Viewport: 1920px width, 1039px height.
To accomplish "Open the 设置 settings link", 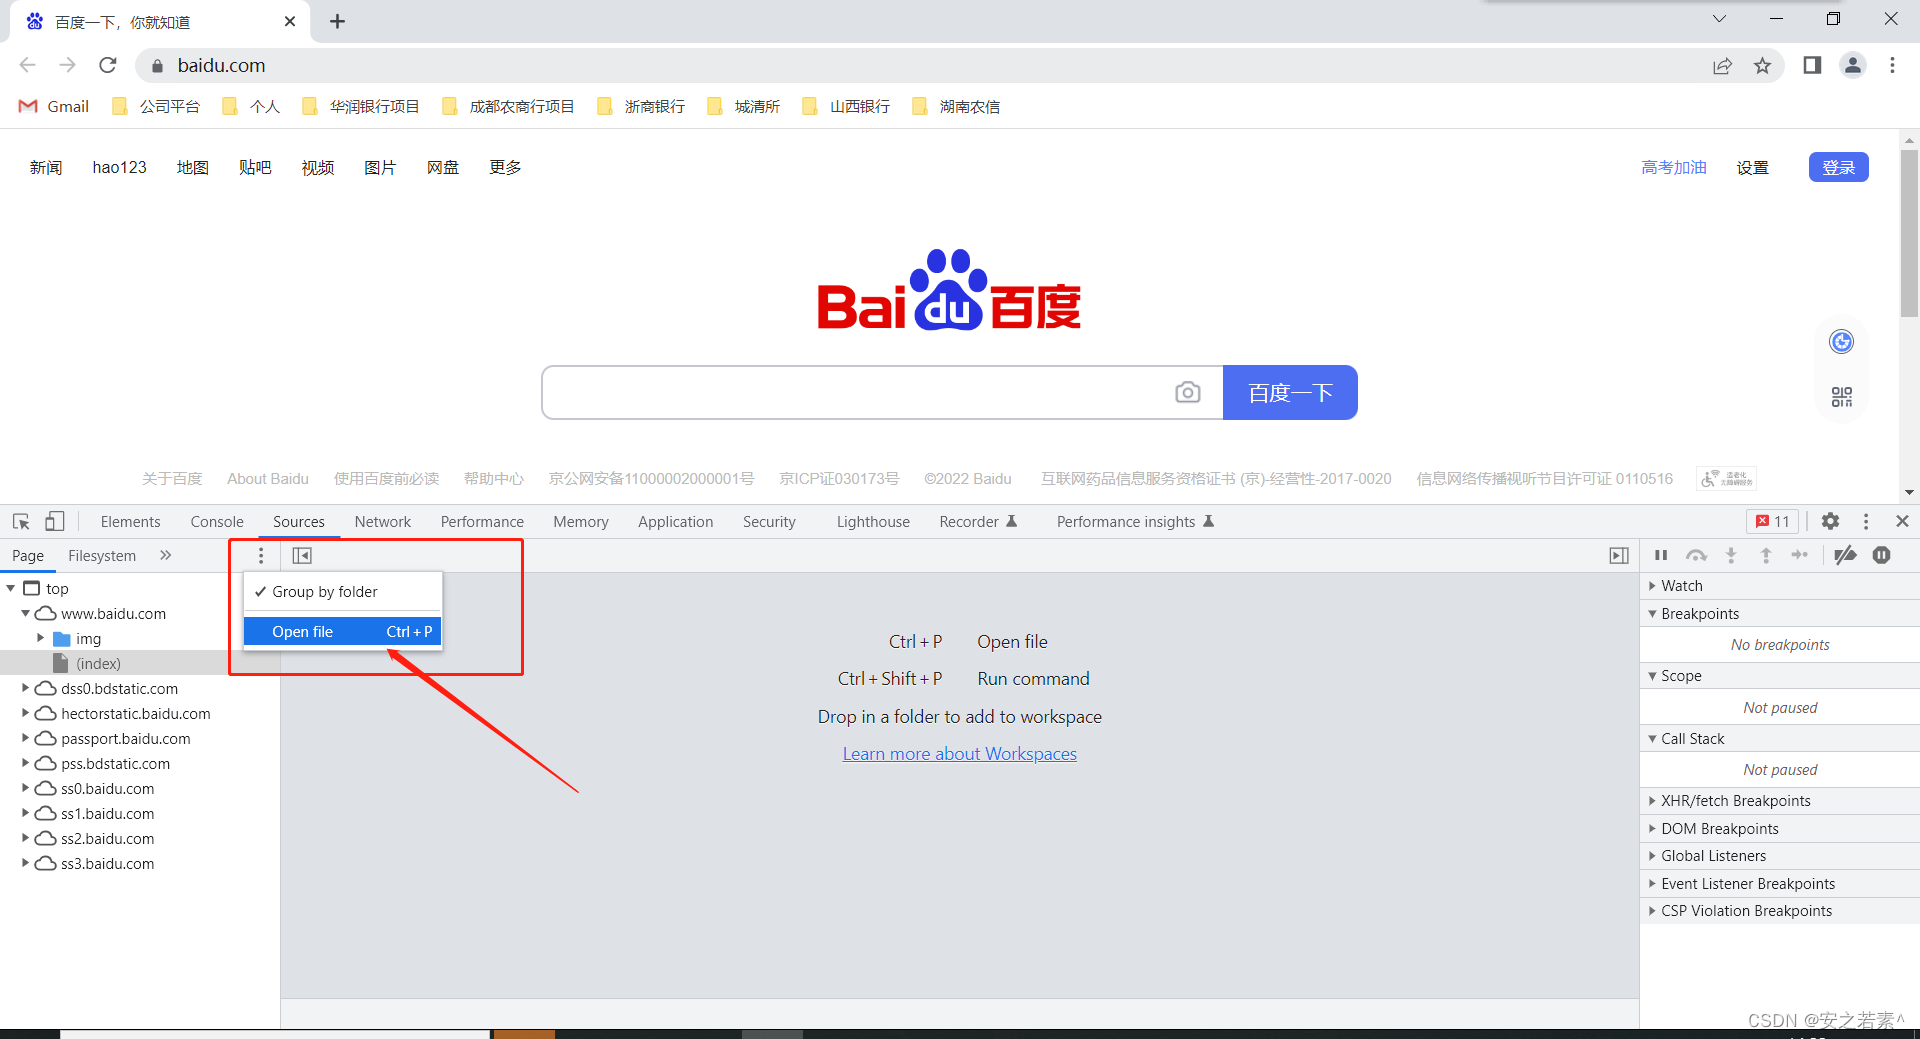I will [x=1753, y=167].
